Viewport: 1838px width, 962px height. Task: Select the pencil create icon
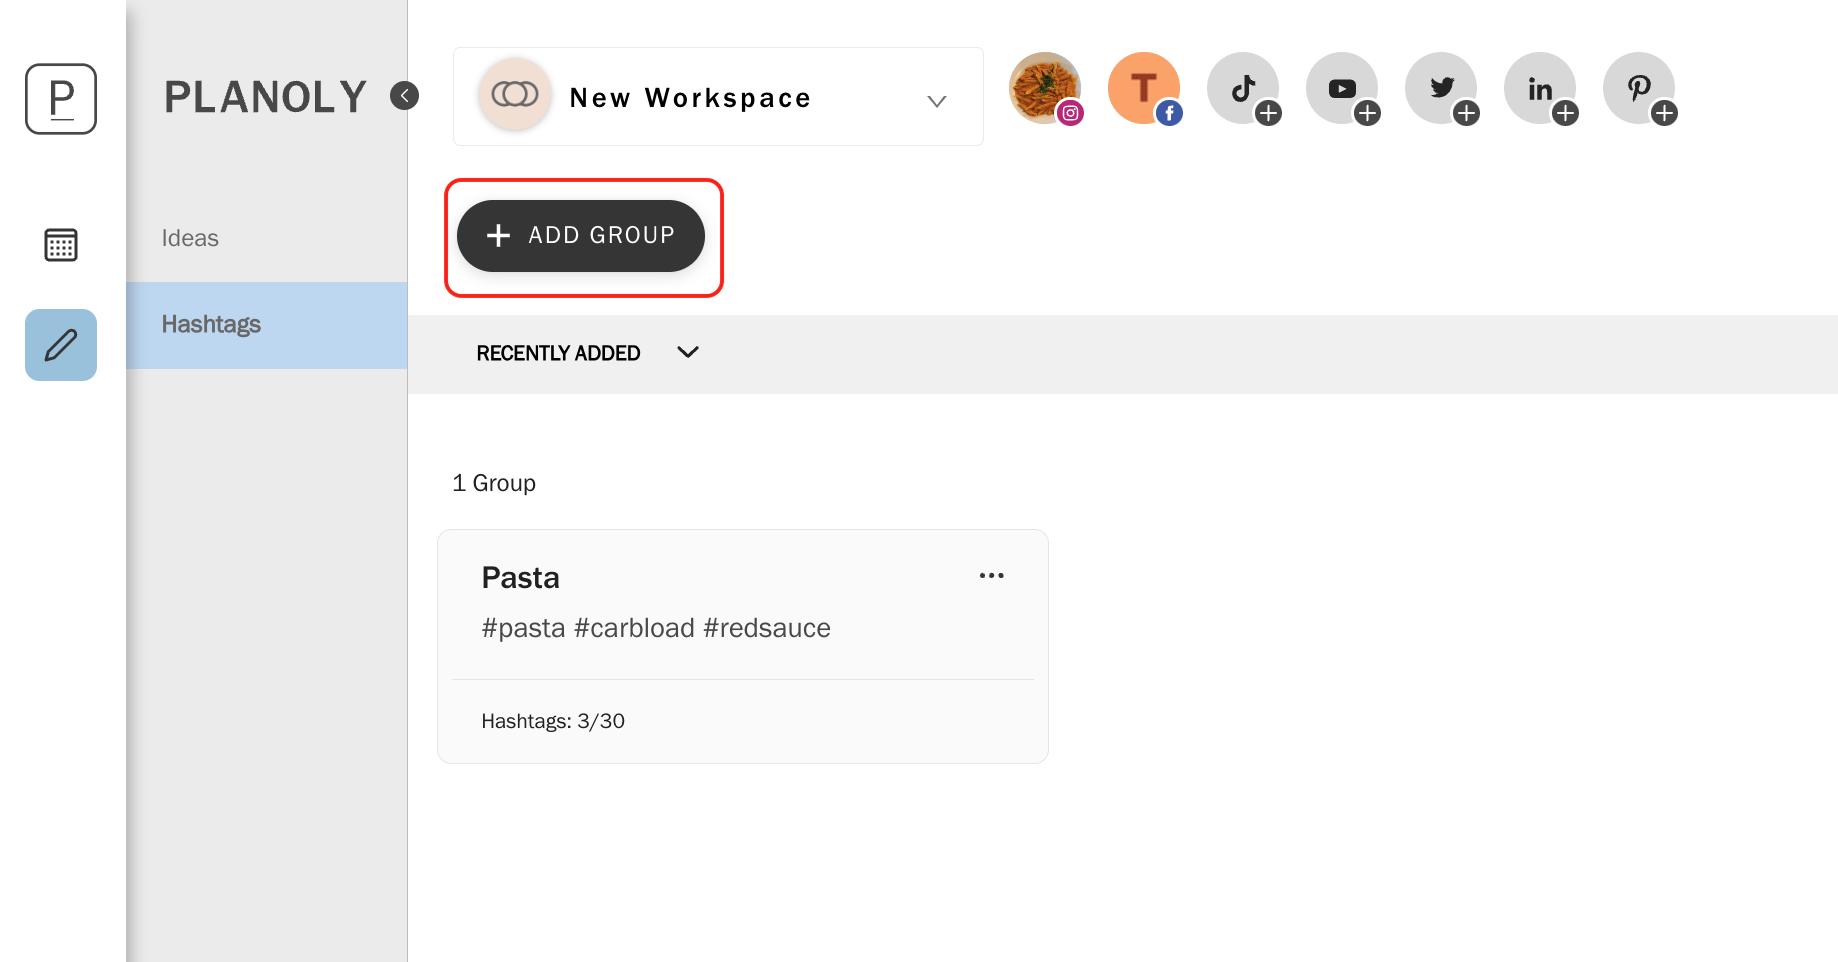click(61, 345)
